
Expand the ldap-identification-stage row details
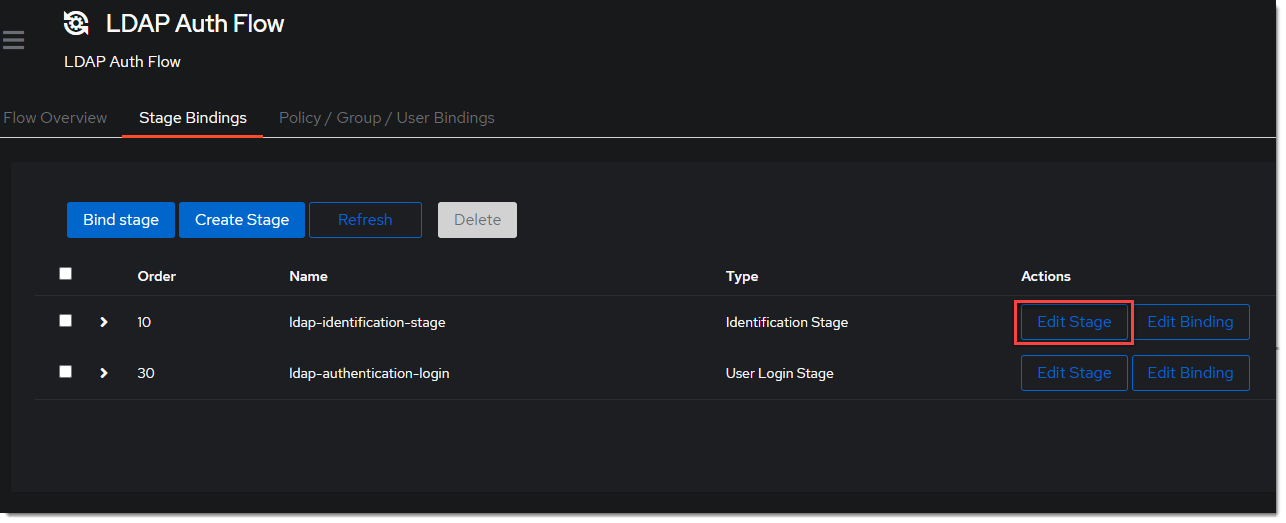[103, 322]
